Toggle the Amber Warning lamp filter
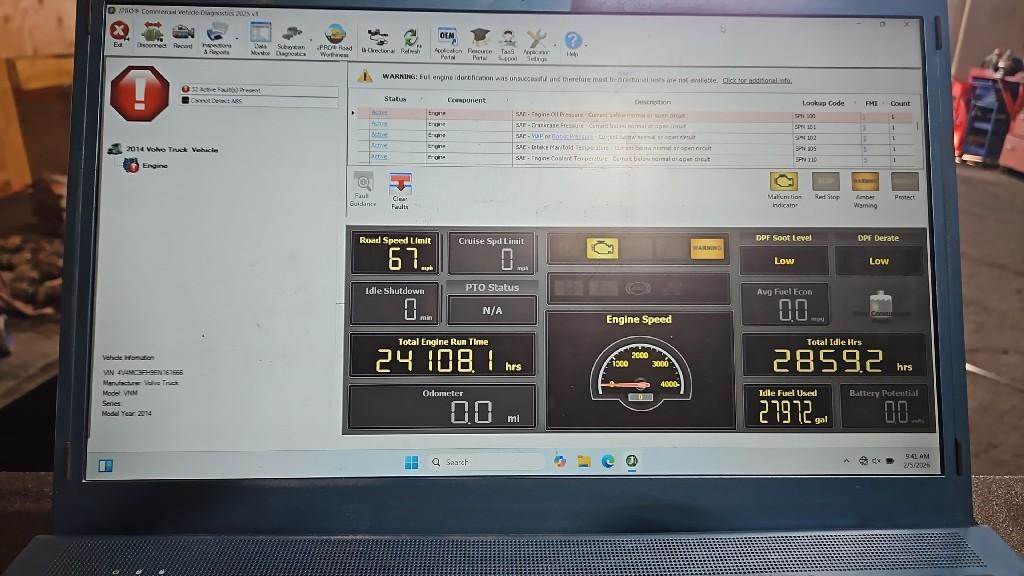1024x576 pixels. coord(865,183)
